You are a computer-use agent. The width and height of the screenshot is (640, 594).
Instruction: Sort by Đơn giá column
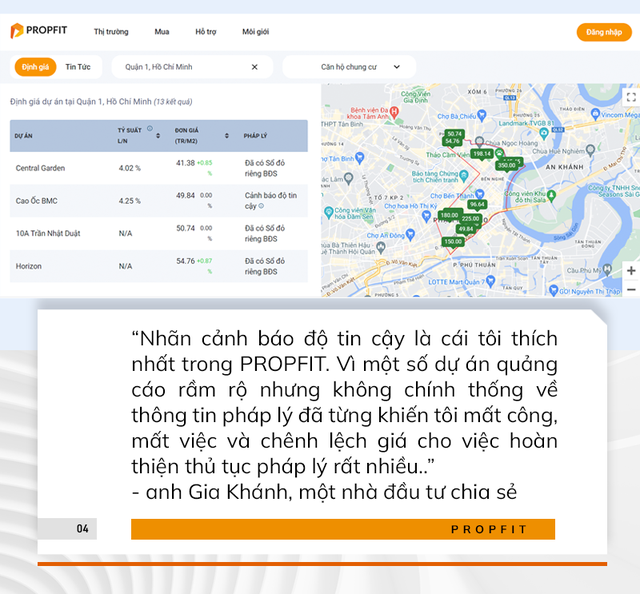pos(227,136)
